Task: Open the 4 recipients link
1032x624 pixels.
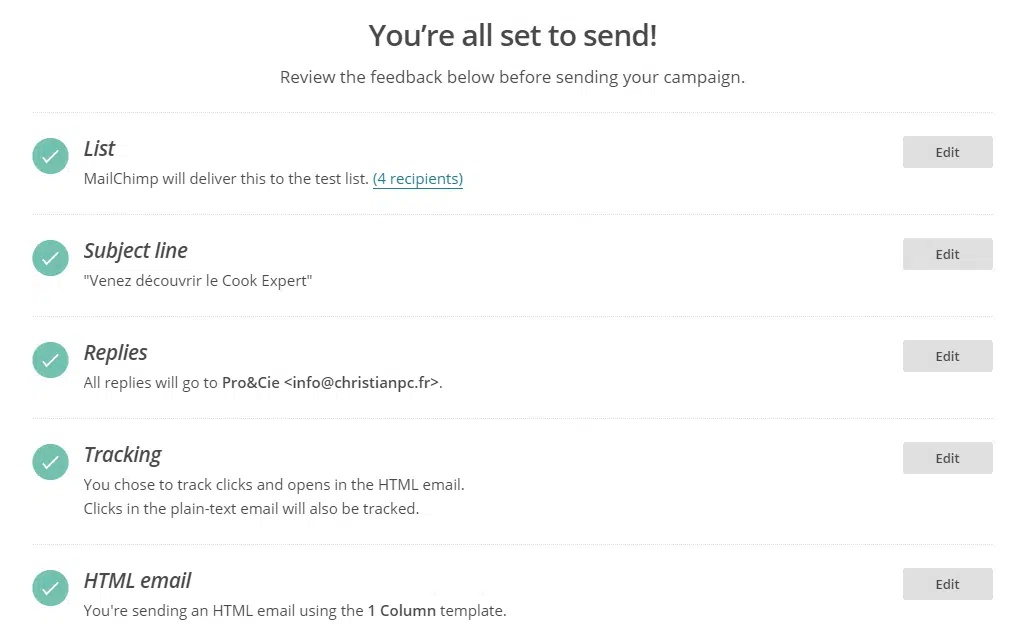Action: (x=417, y=179)
